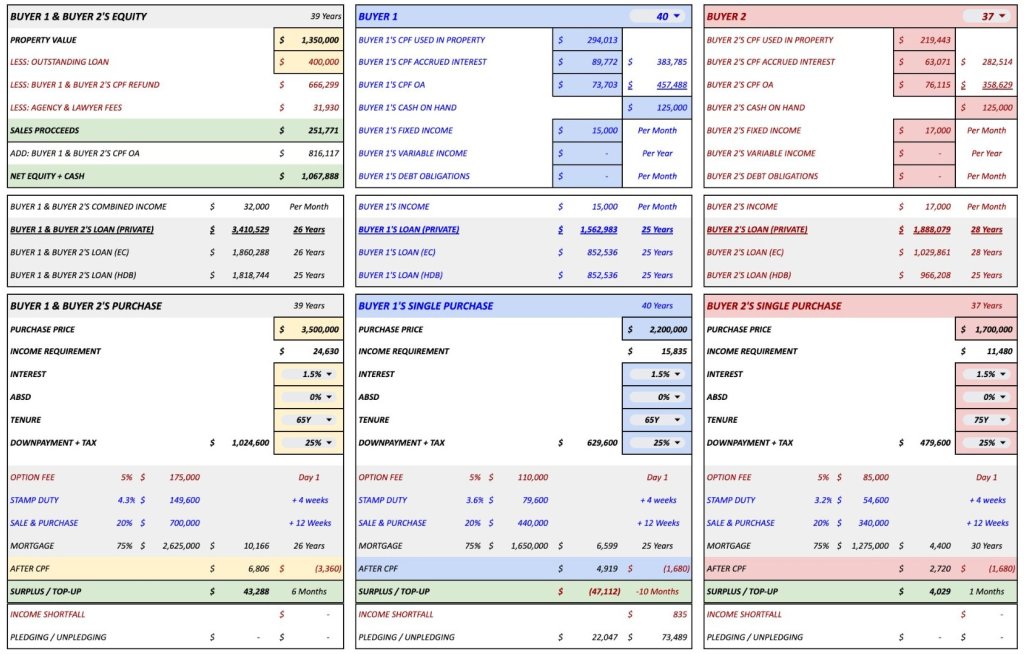Select outstanding loan cell 400,000

(x=309, y=62)
